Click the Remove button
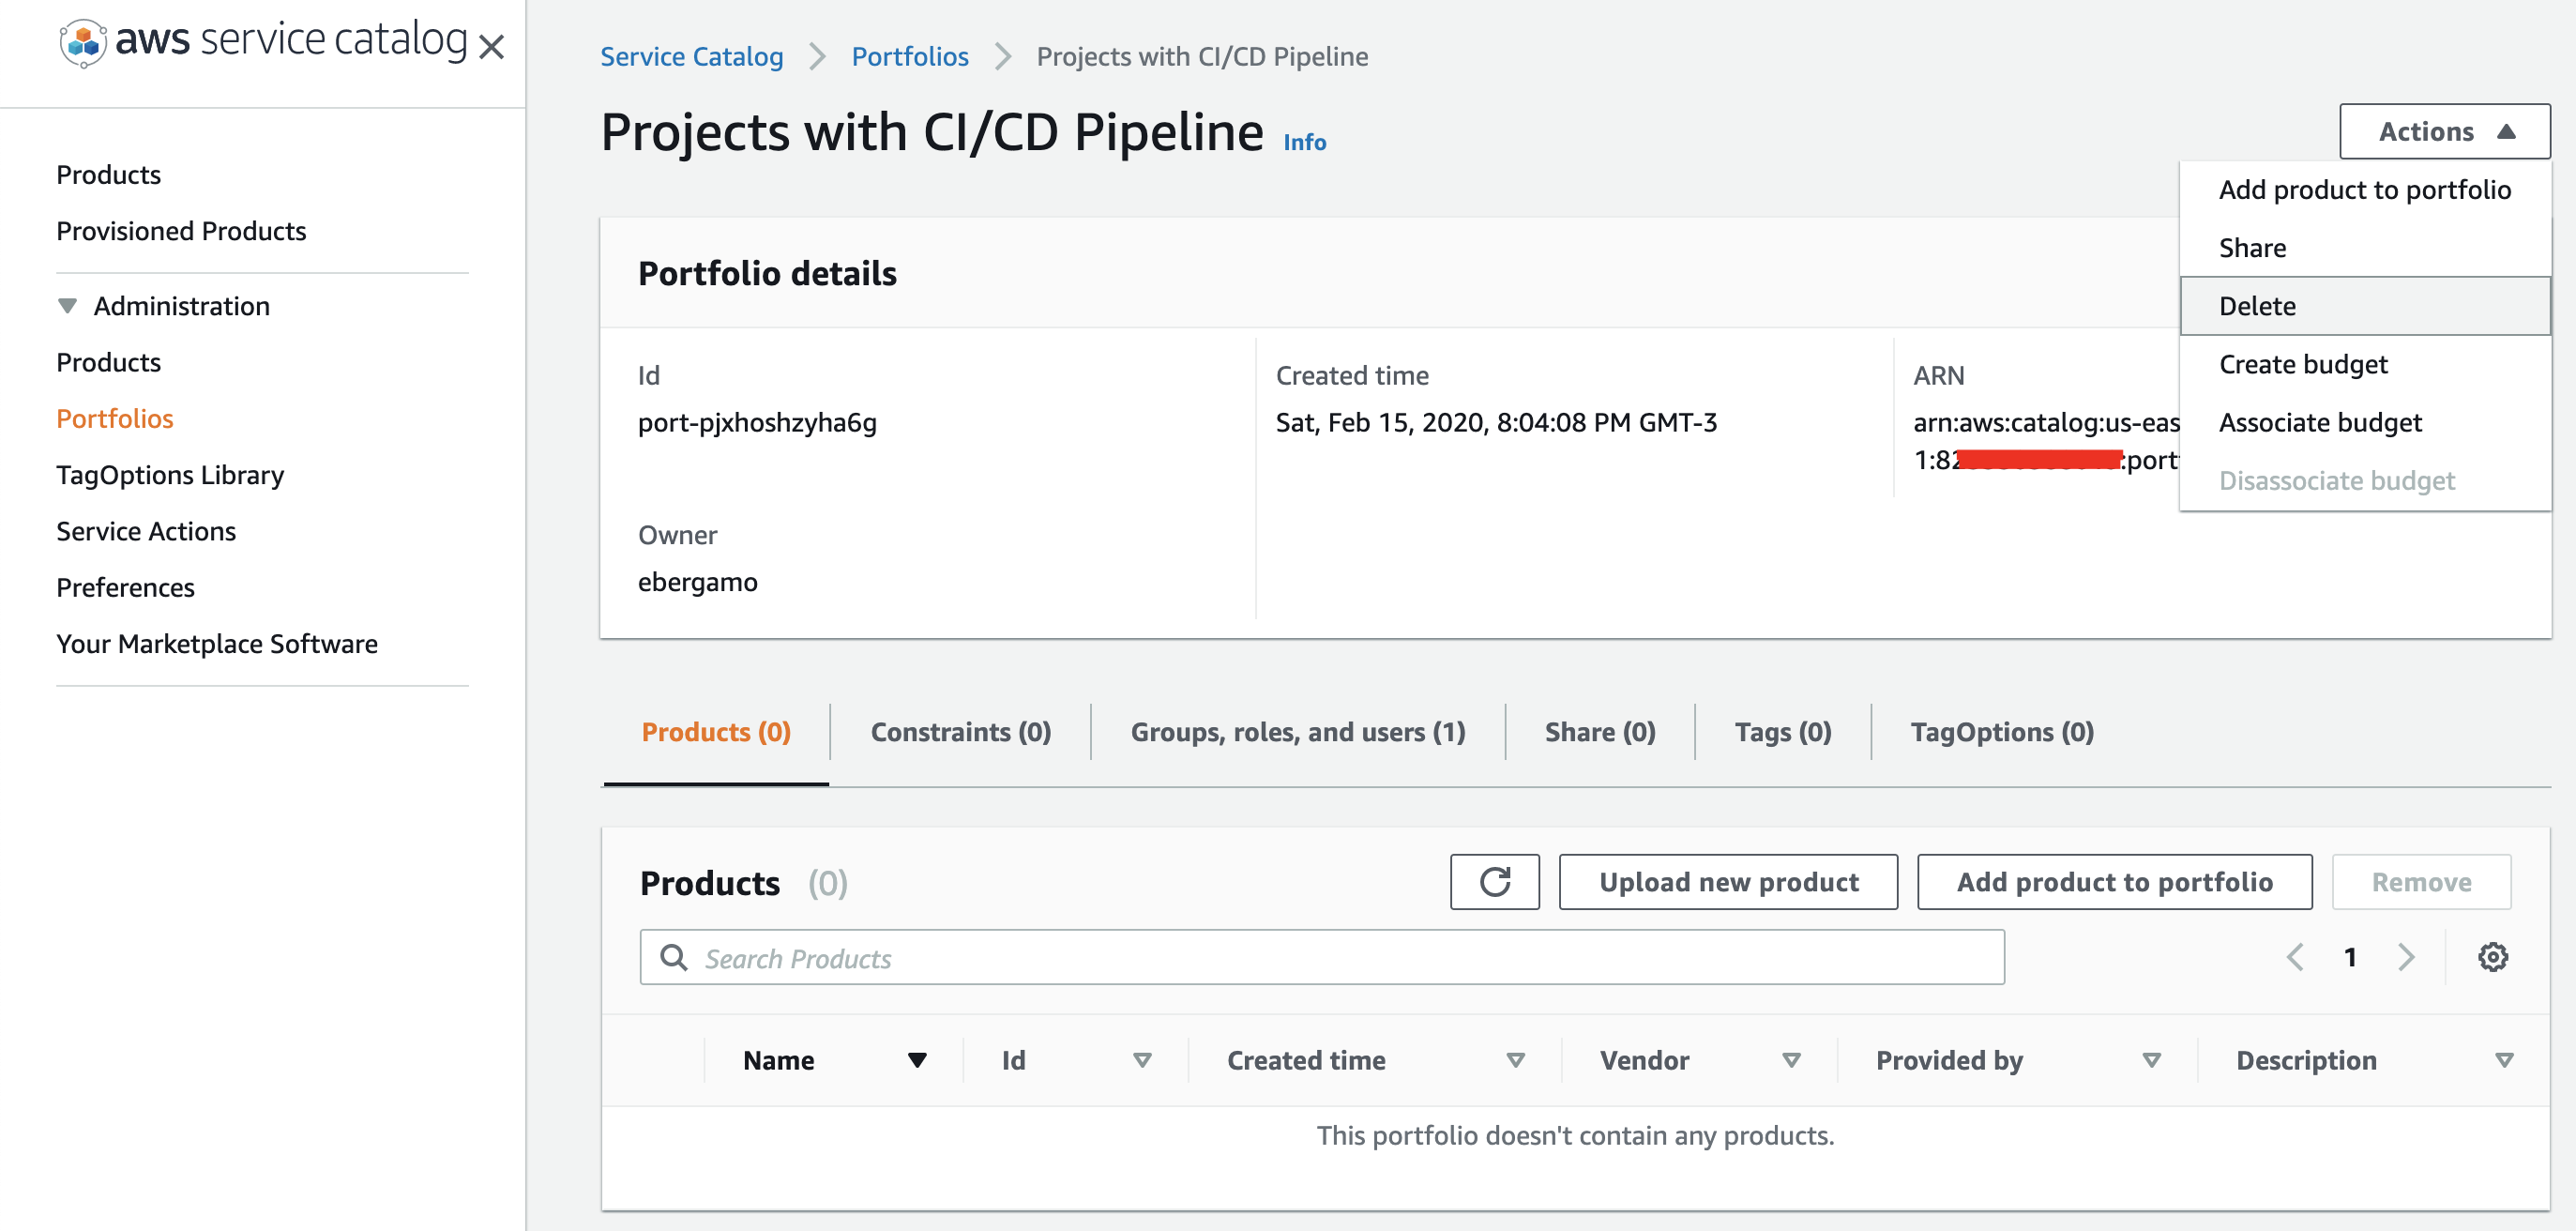This screenshot has width=2576, height=1231. pyautogui.click(x=2420, y=882)
